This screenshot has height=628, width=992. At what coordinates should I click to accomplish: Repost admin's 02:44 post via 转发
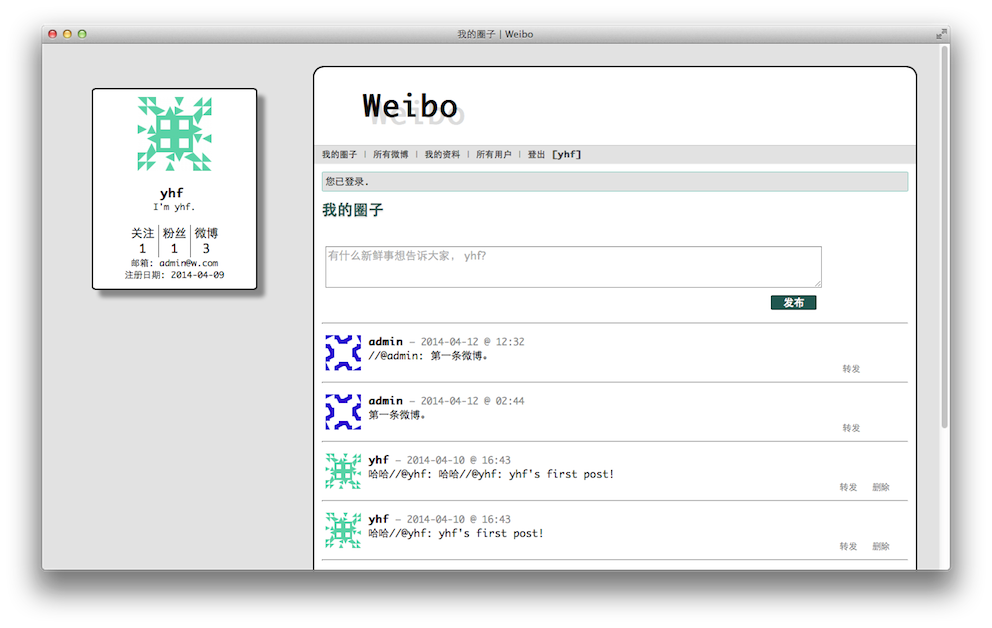(851, 428)
